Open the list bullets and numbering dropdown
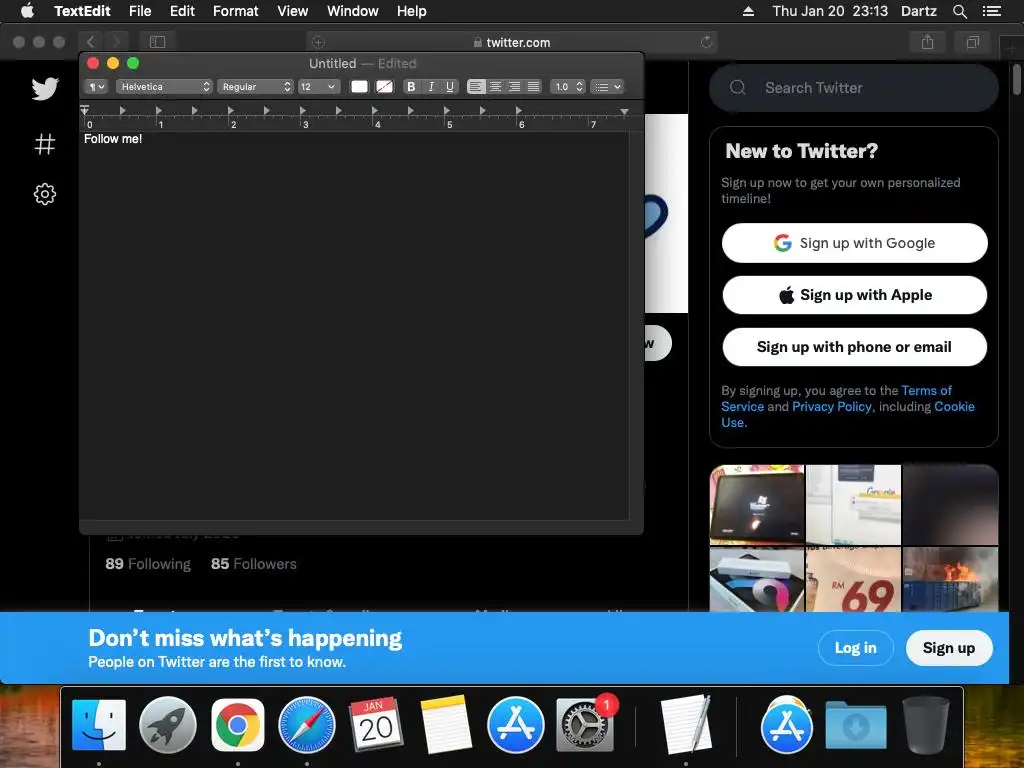 (x=607, y=87)
